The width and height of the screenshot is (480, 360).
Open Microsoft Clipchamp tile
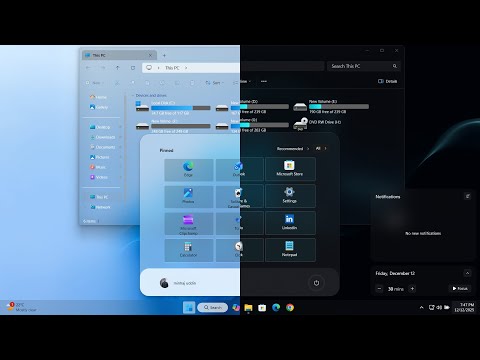[x=188, y=224]
